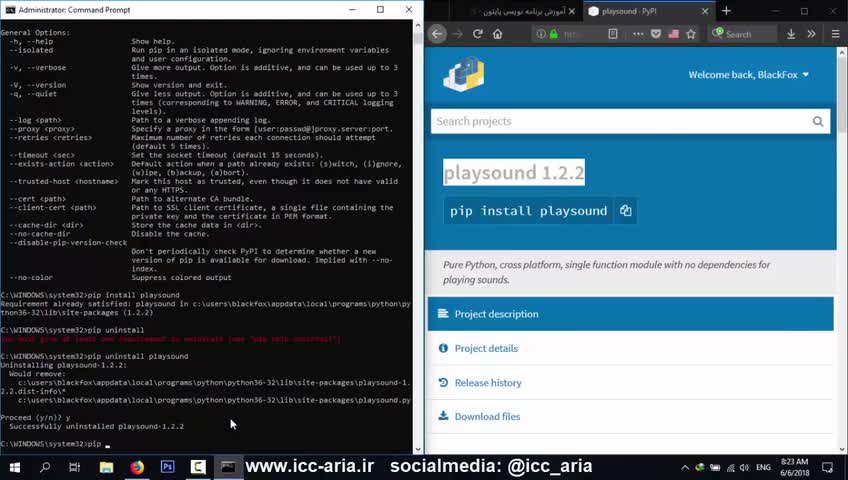The width and height of the screenshot is (848, 480).
Task: Click the Search projects field
Action: click(x=620, y=121)
